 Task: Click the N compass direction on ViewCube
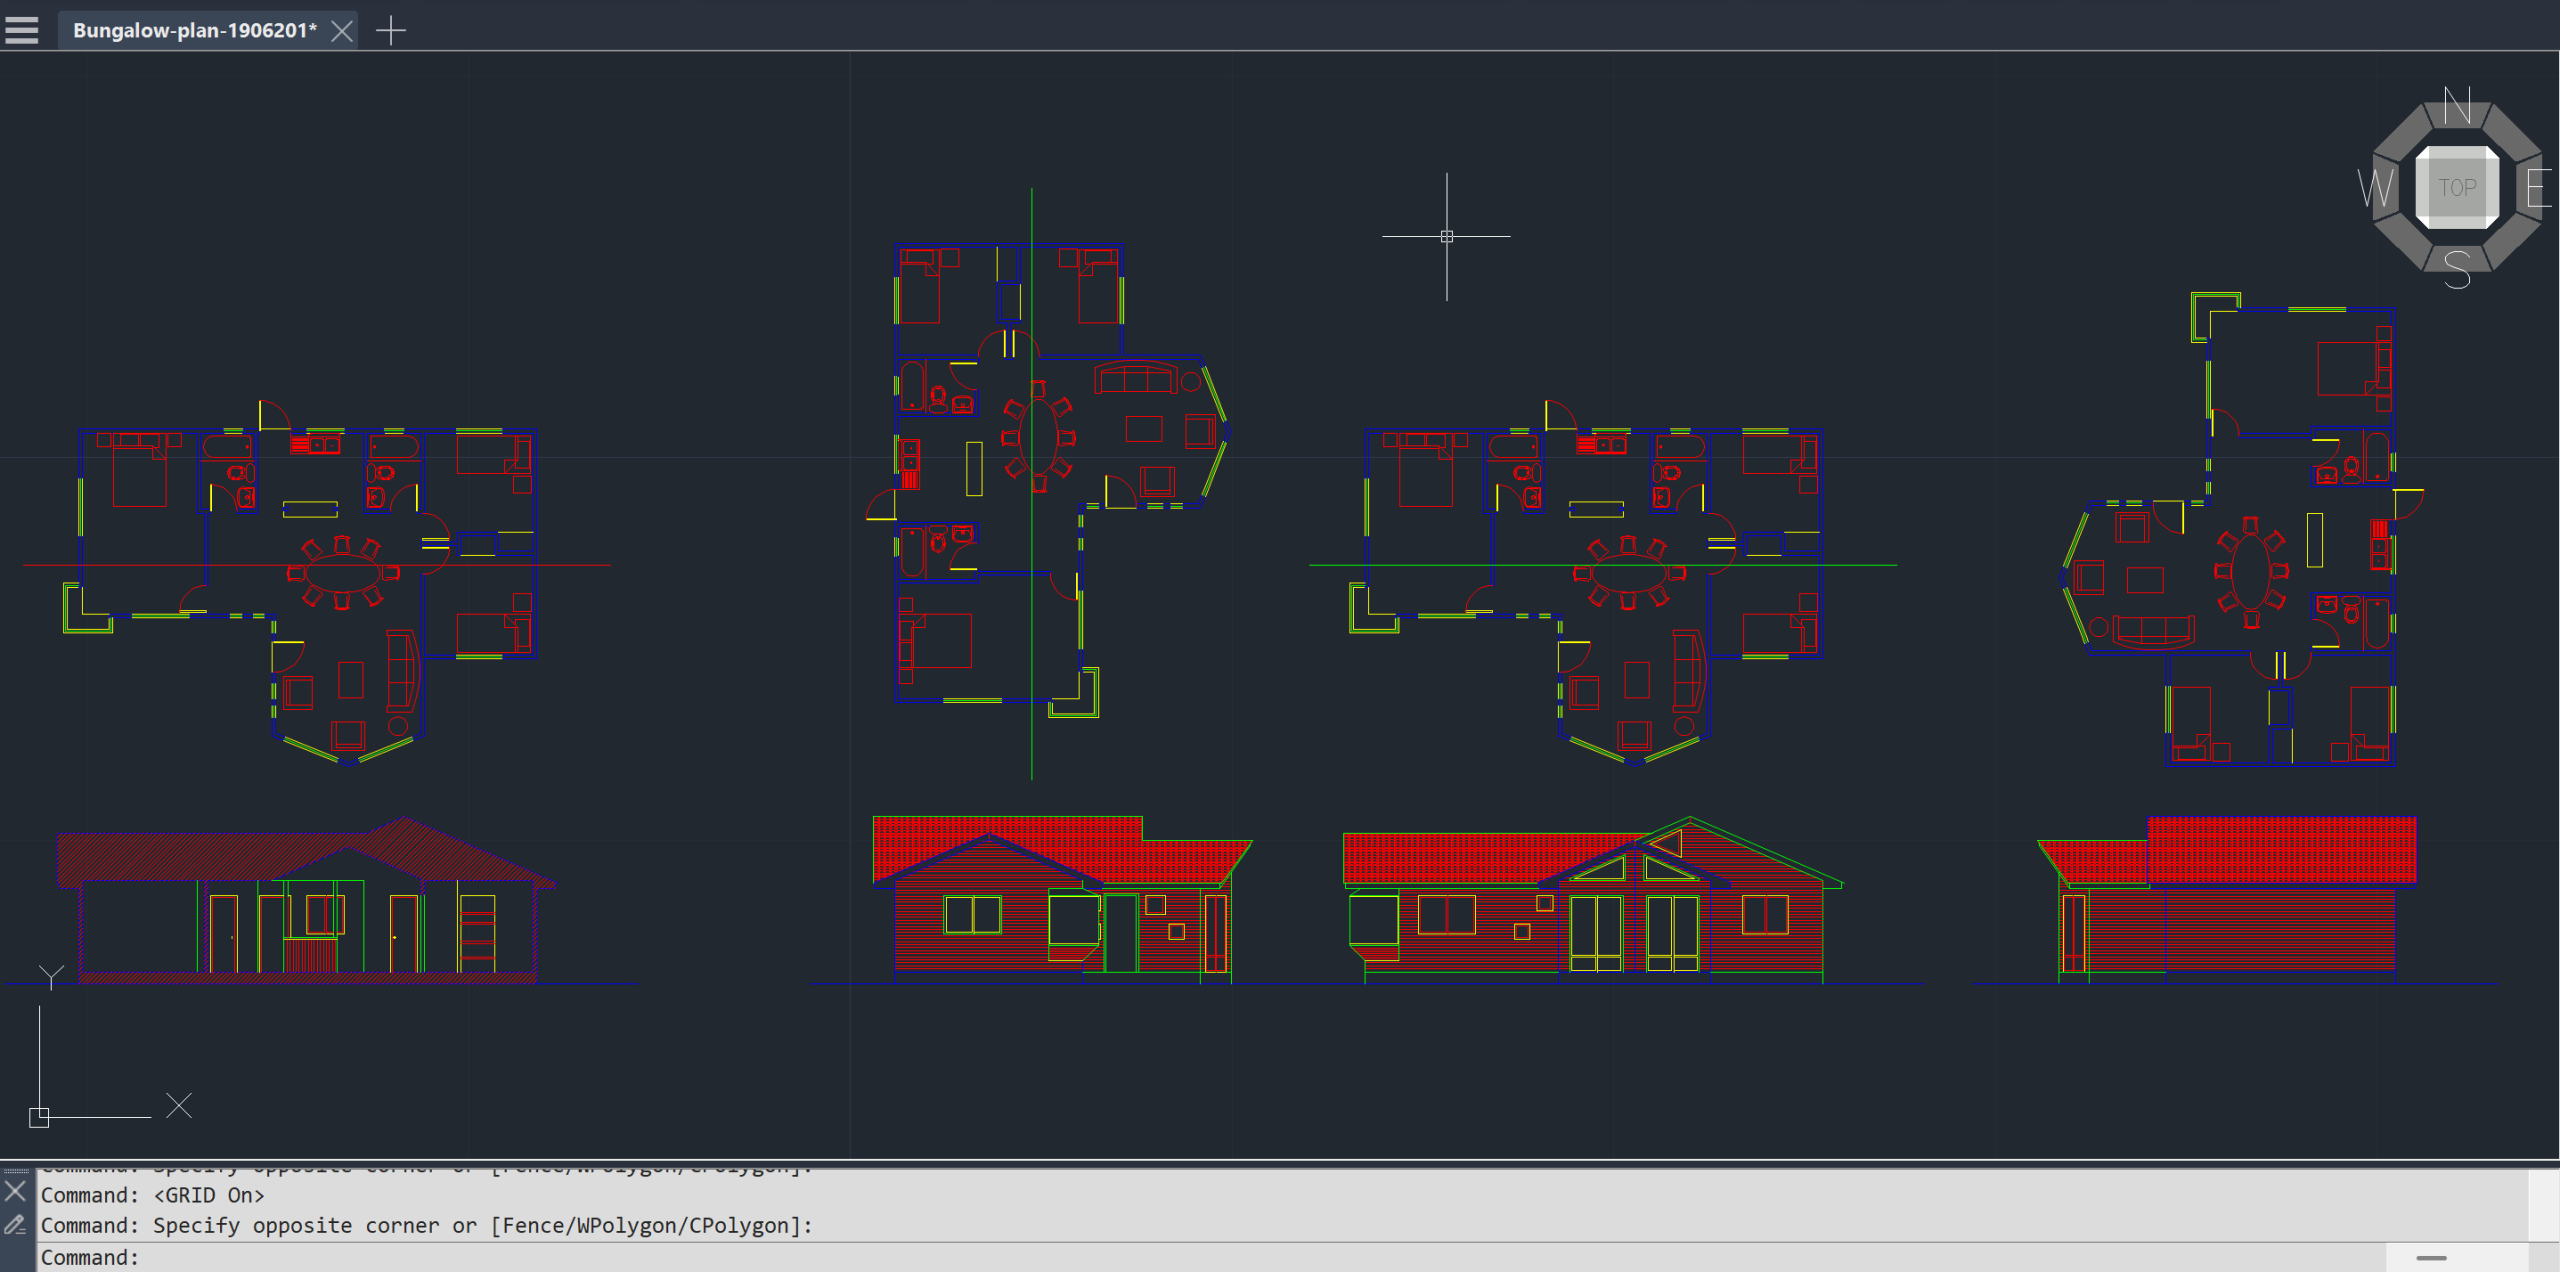(x=2457, y=106)
